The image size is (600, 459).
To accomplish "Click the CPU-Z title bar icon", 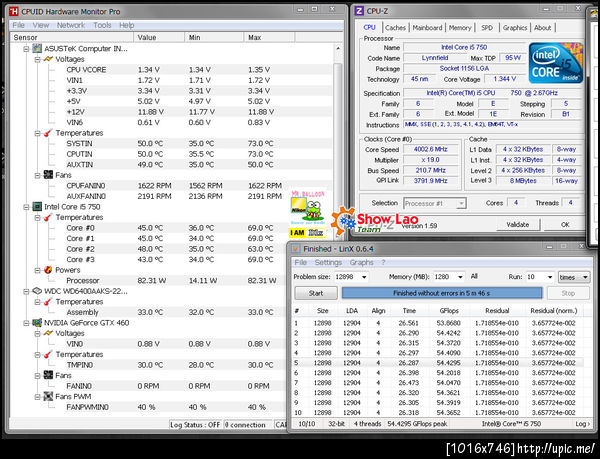I will click(359, 11).
